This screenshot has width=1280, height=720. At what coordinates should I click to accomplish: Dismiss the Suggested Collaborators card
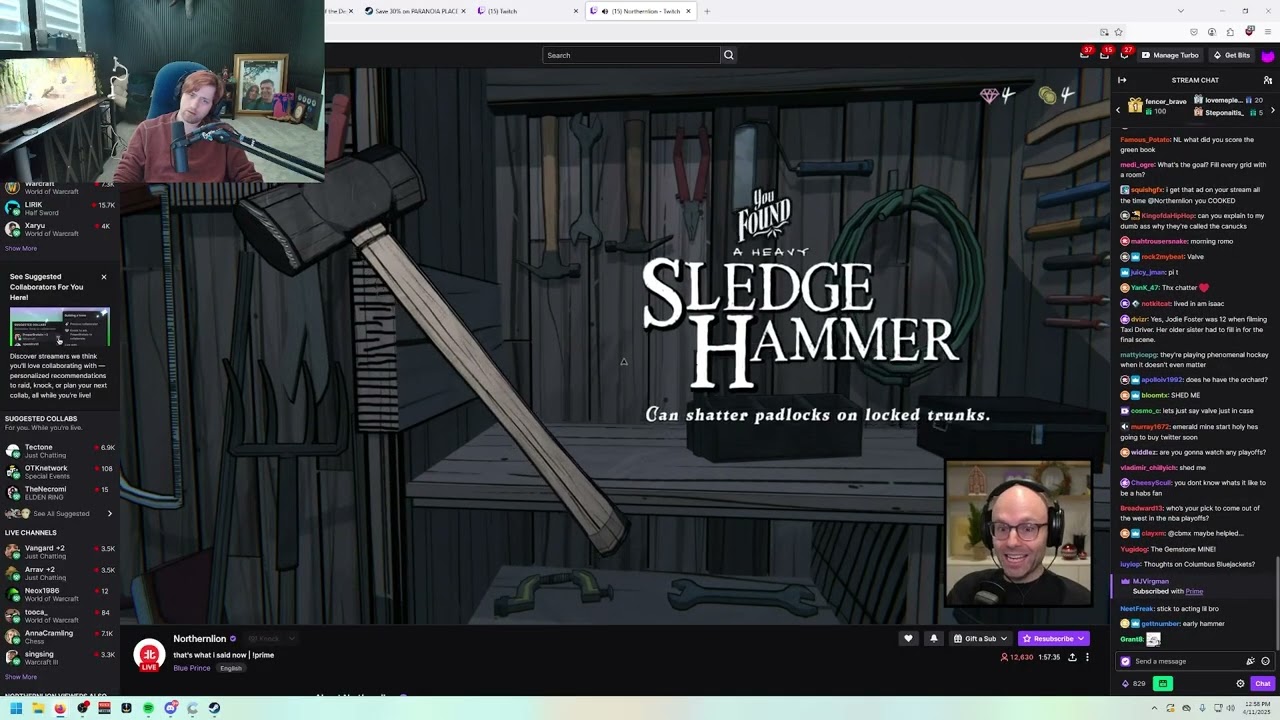click(103, 277)
